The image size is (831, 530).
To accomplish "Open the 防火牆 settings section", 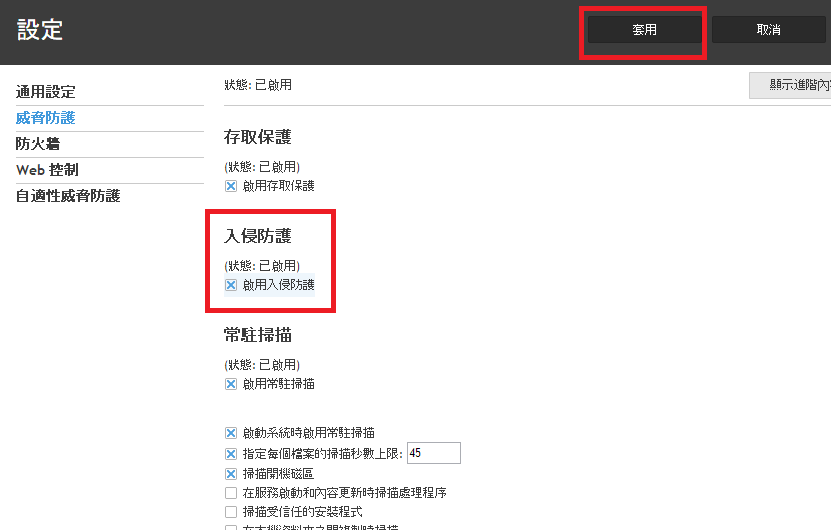I will [38, 144].
